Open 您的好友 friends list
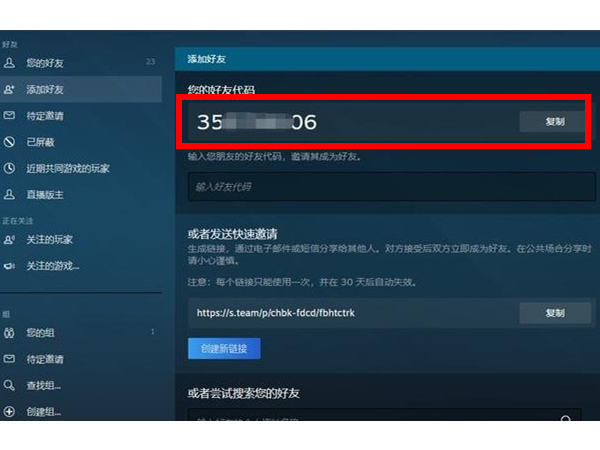This screenshot has width=600, height=450. pyautogui.click(x=46, y=63)
